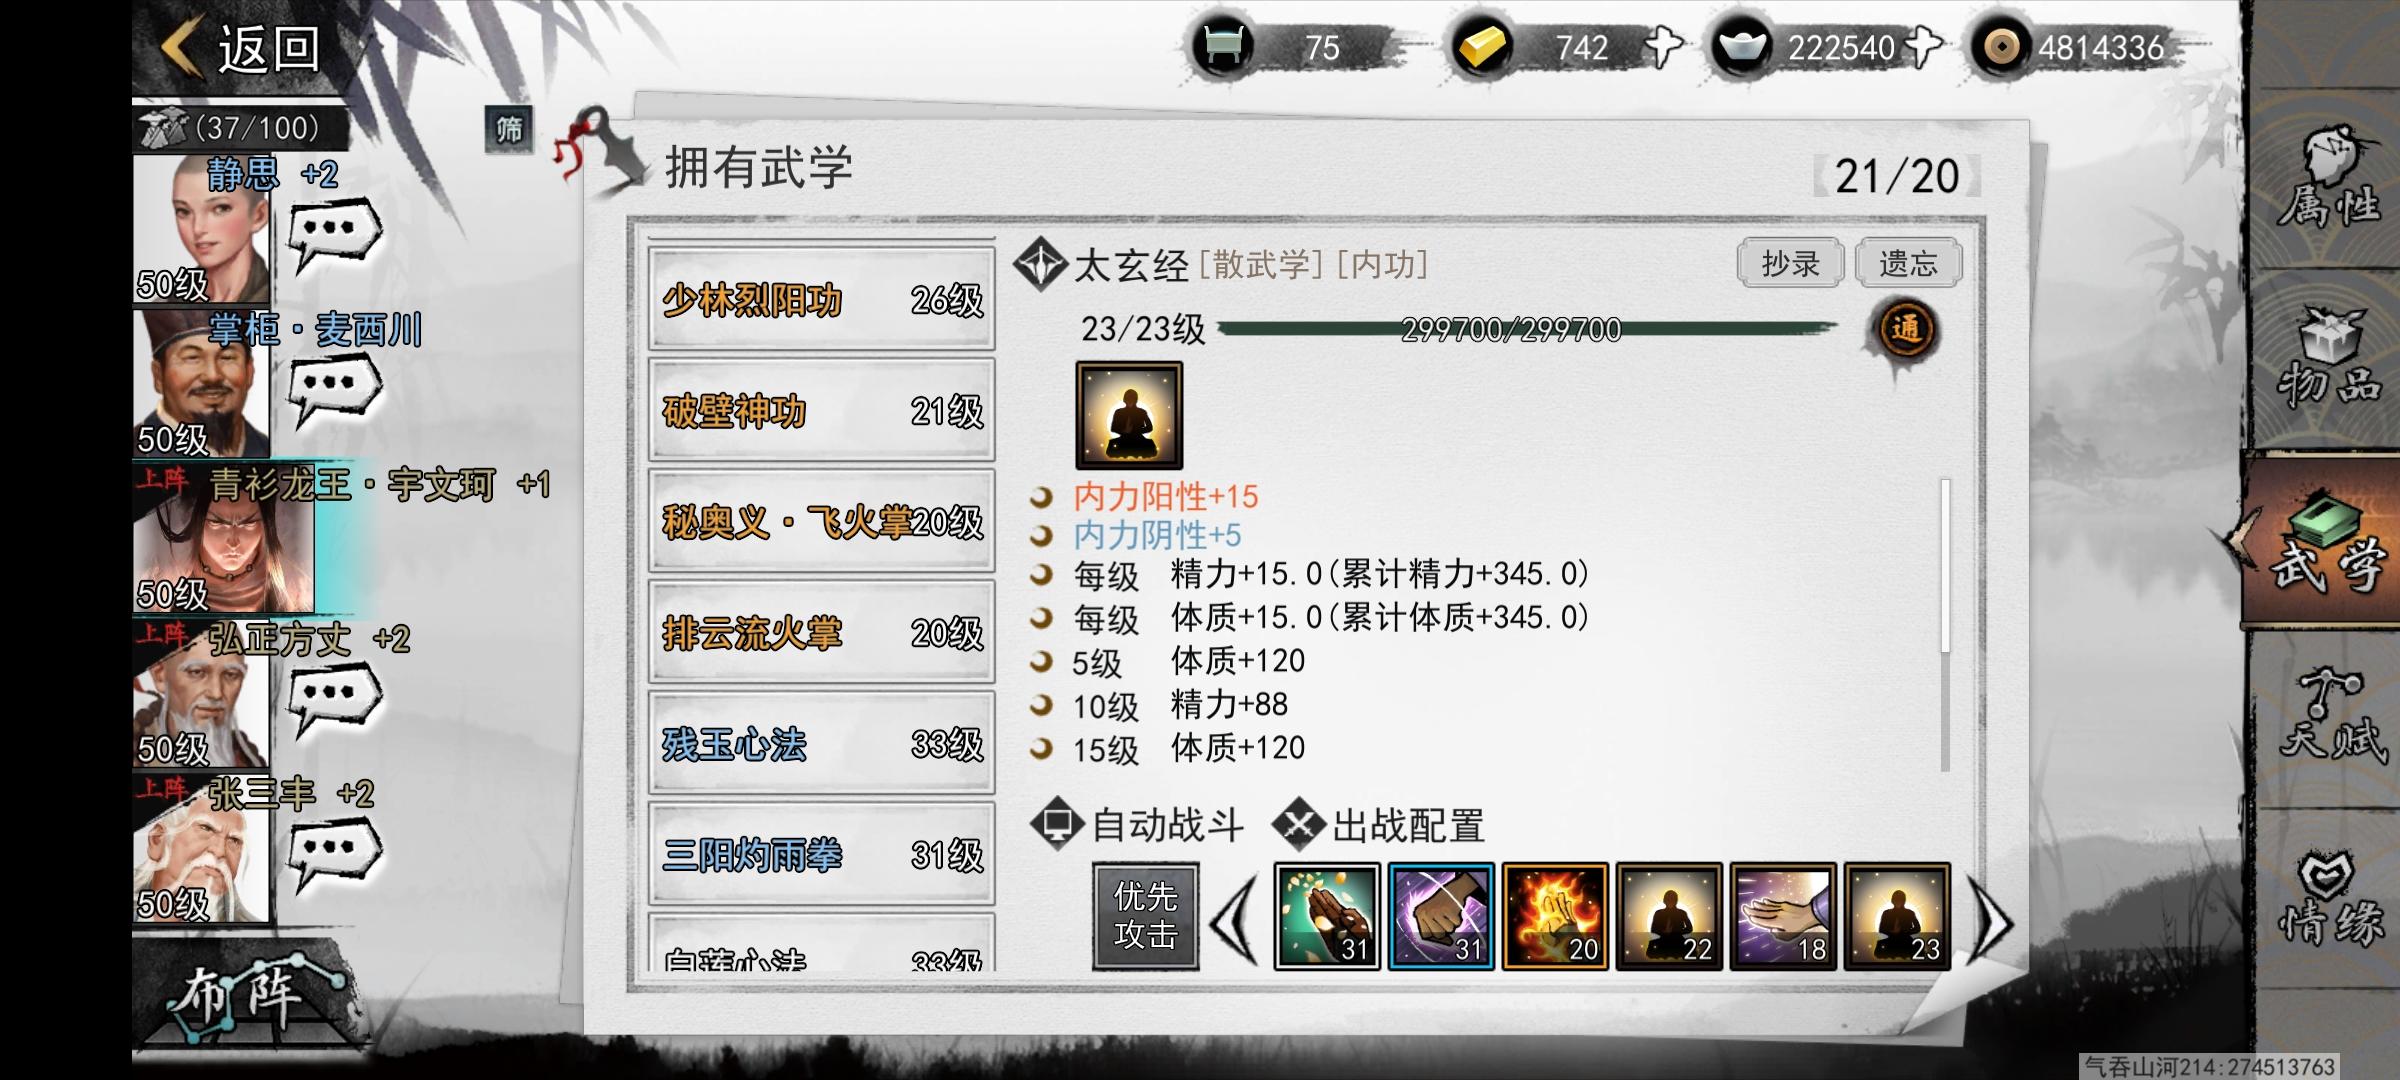Select 残玉心法 in martial arts list
This screenshot has height=1080, width=2400.
pos(822,744)
